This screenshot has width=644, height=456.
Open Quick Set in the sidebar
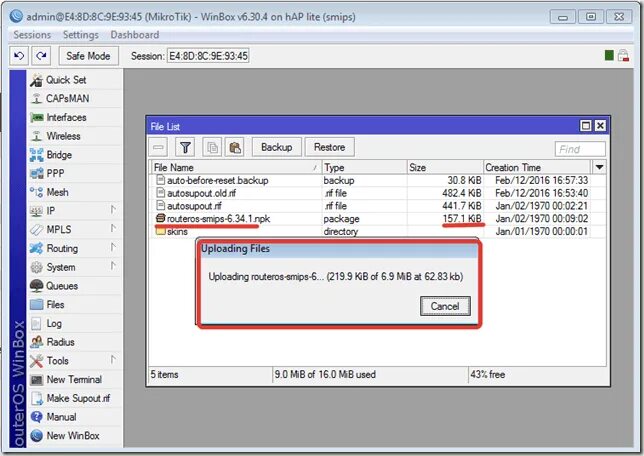(x=75, y=80)
